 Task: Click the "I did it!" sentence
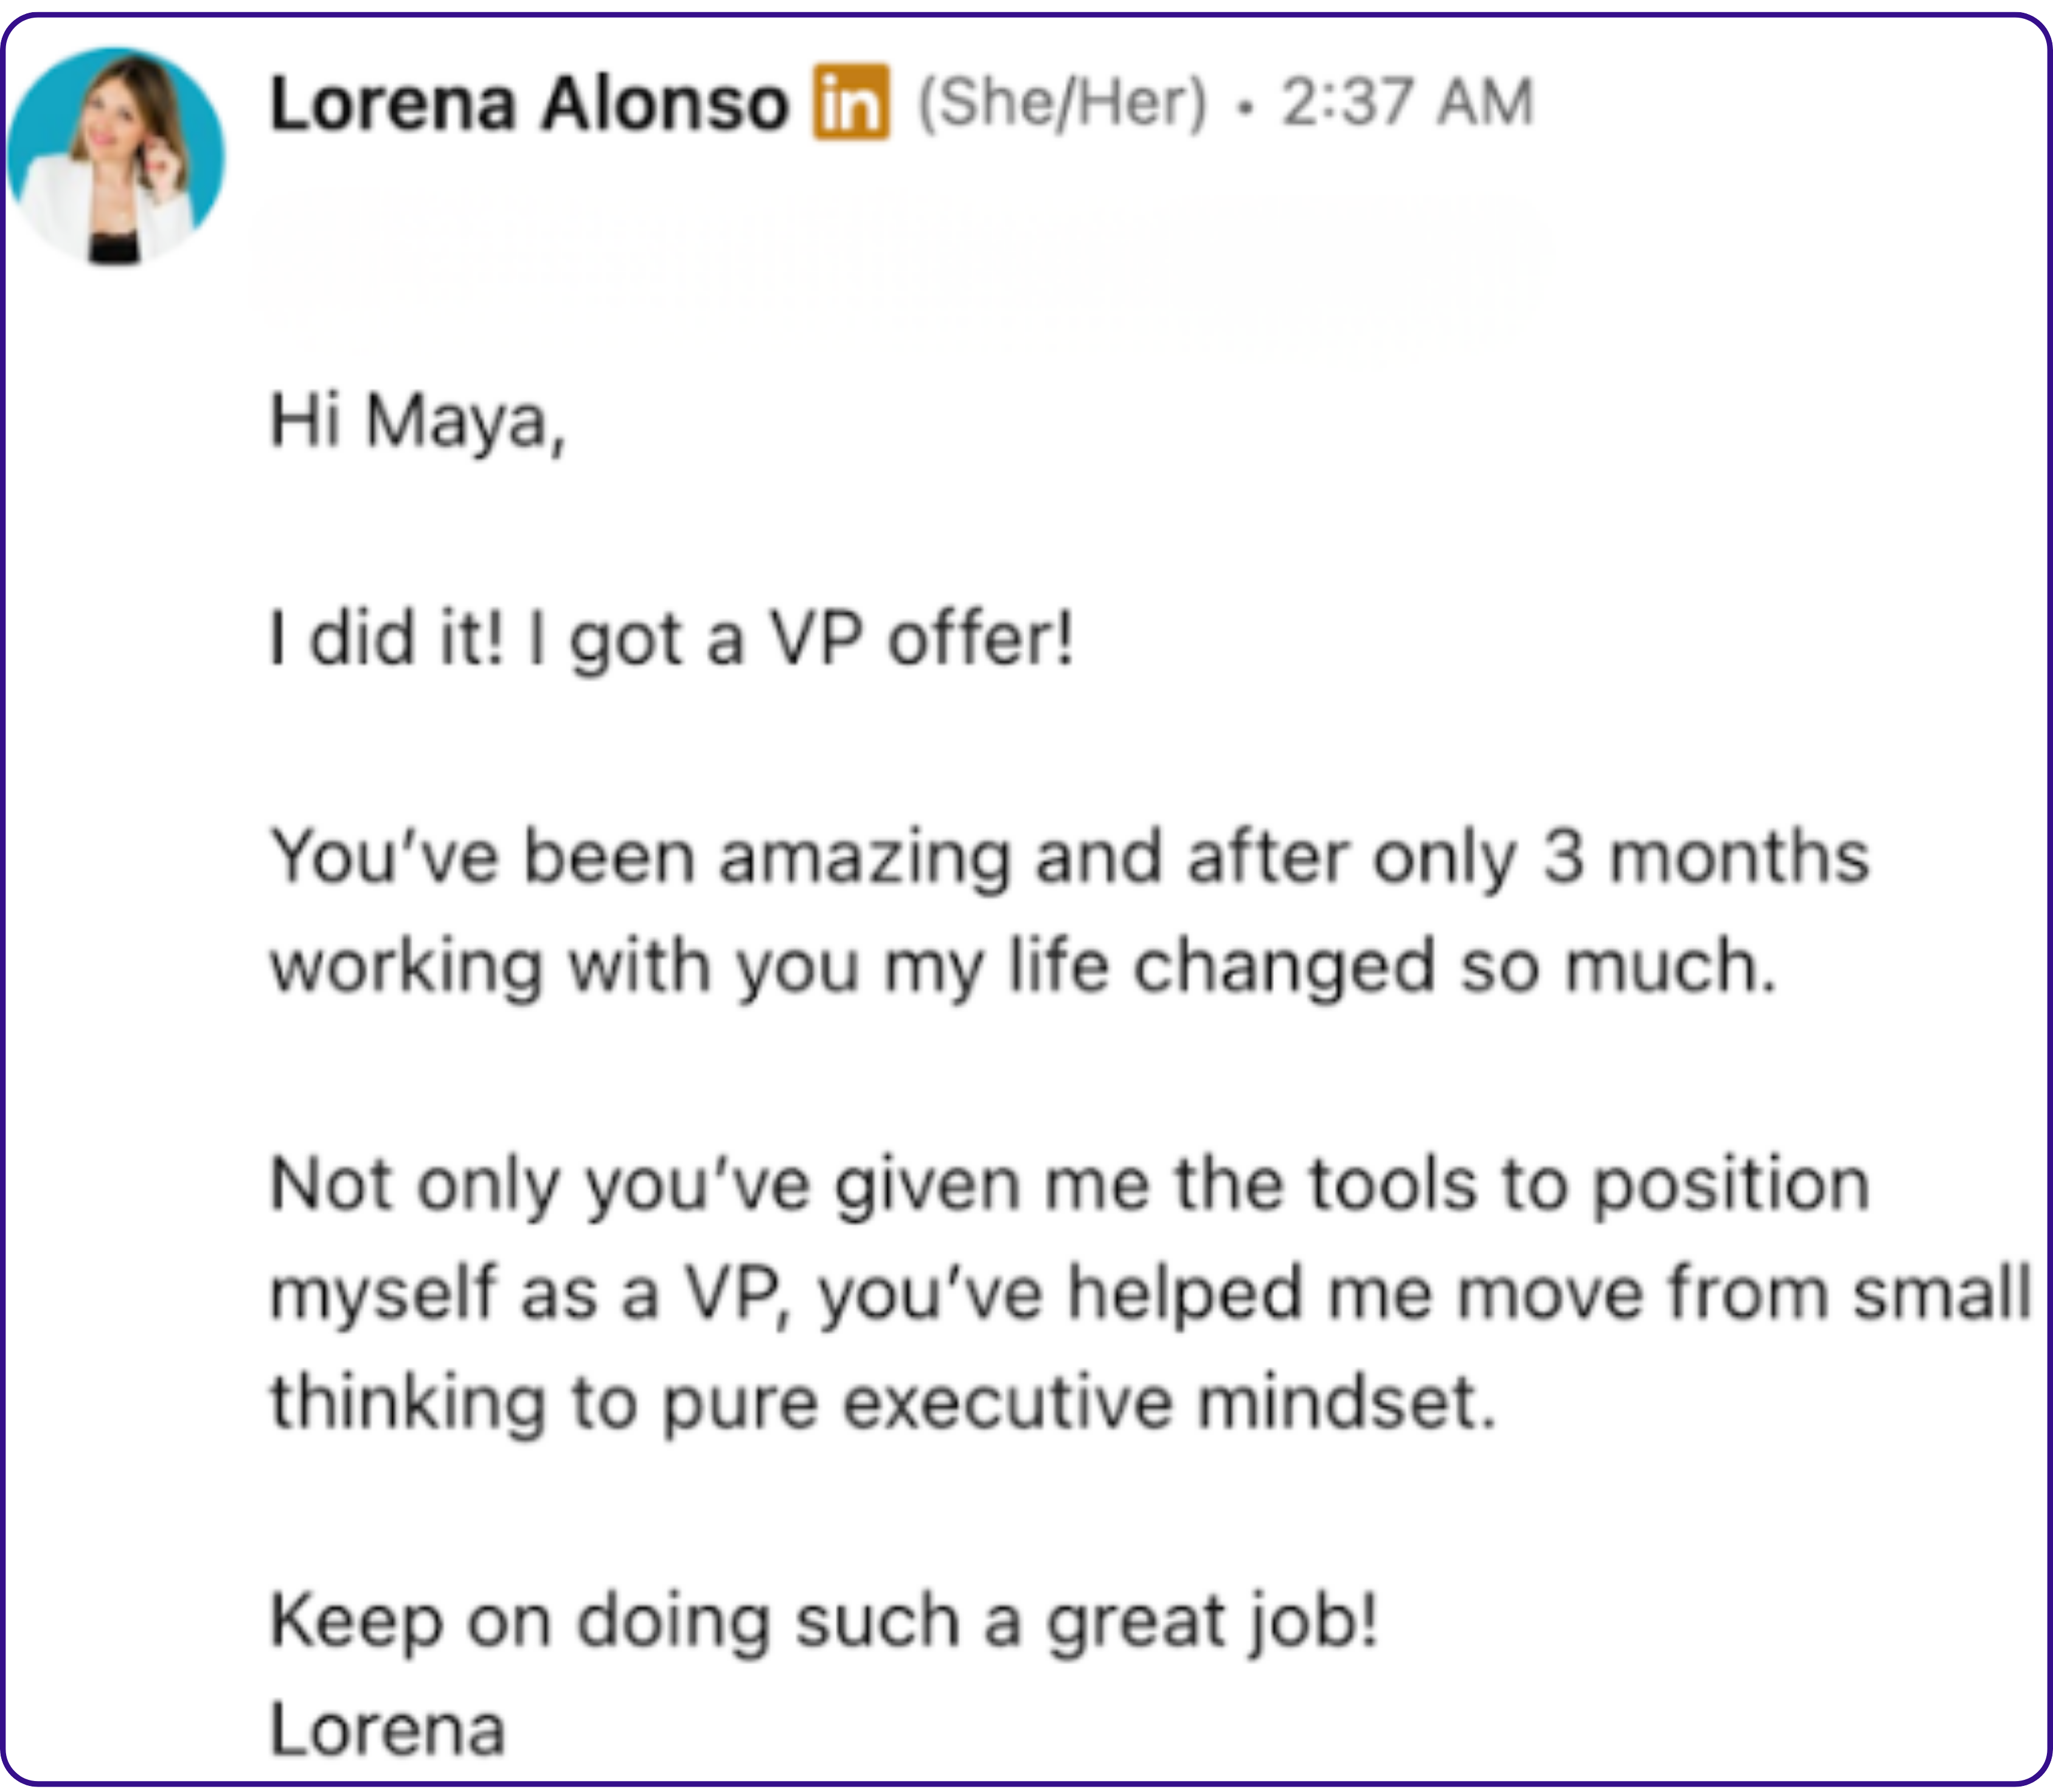388,640
